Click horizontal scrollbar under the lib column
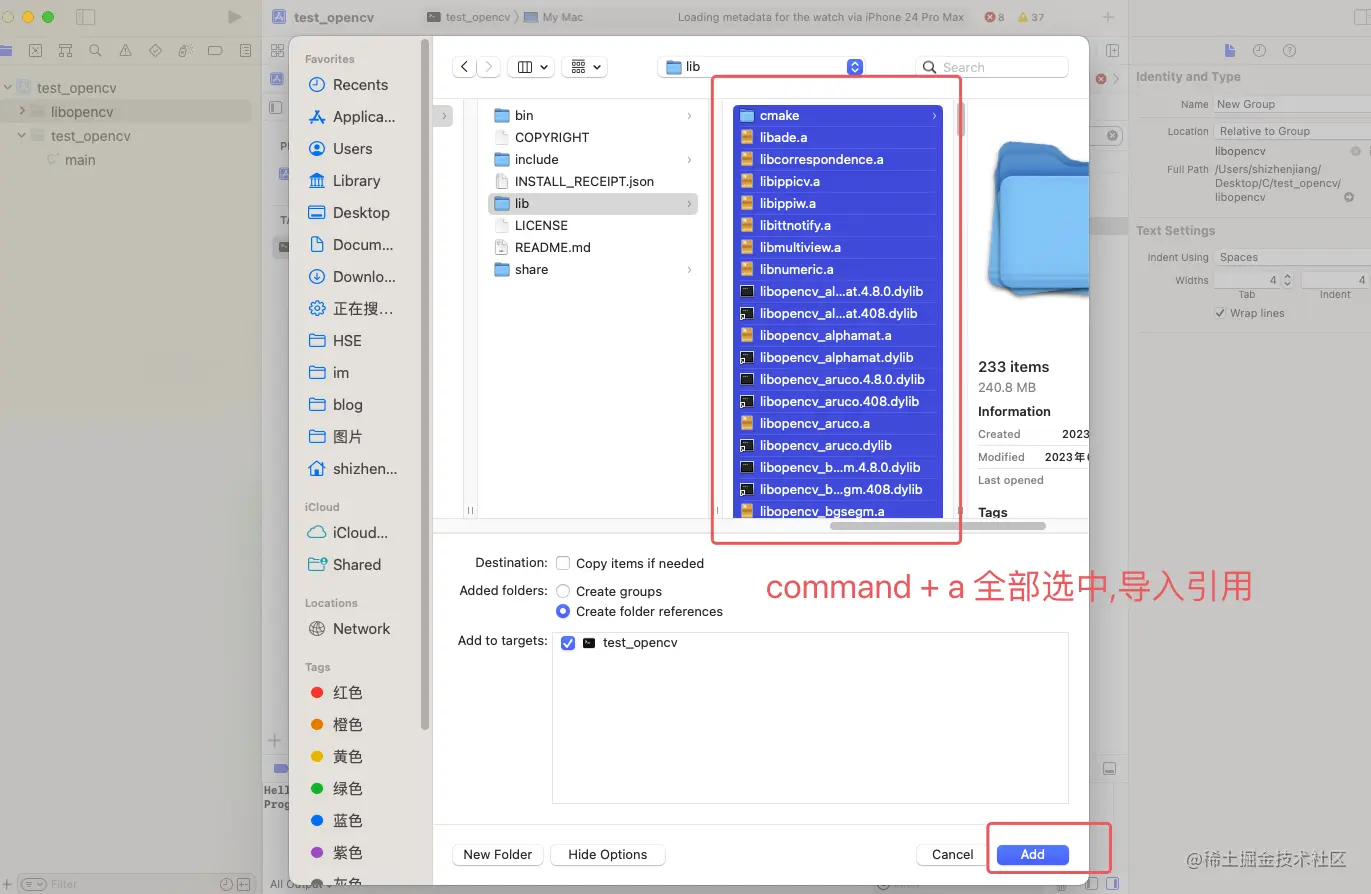 pyautogui.click(x=937, y=525)
